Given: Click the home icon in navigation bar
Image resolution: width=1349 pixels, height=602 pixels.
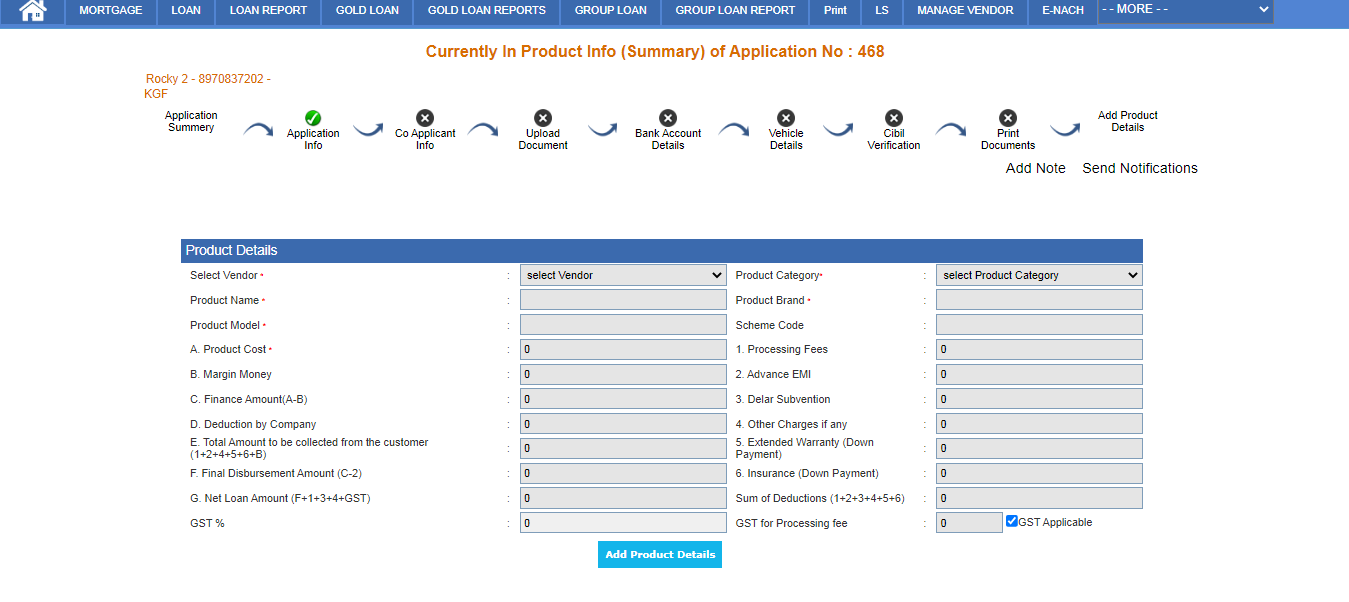Looking at the screenshot, I should pyautogui.click(x=33, y=11).
